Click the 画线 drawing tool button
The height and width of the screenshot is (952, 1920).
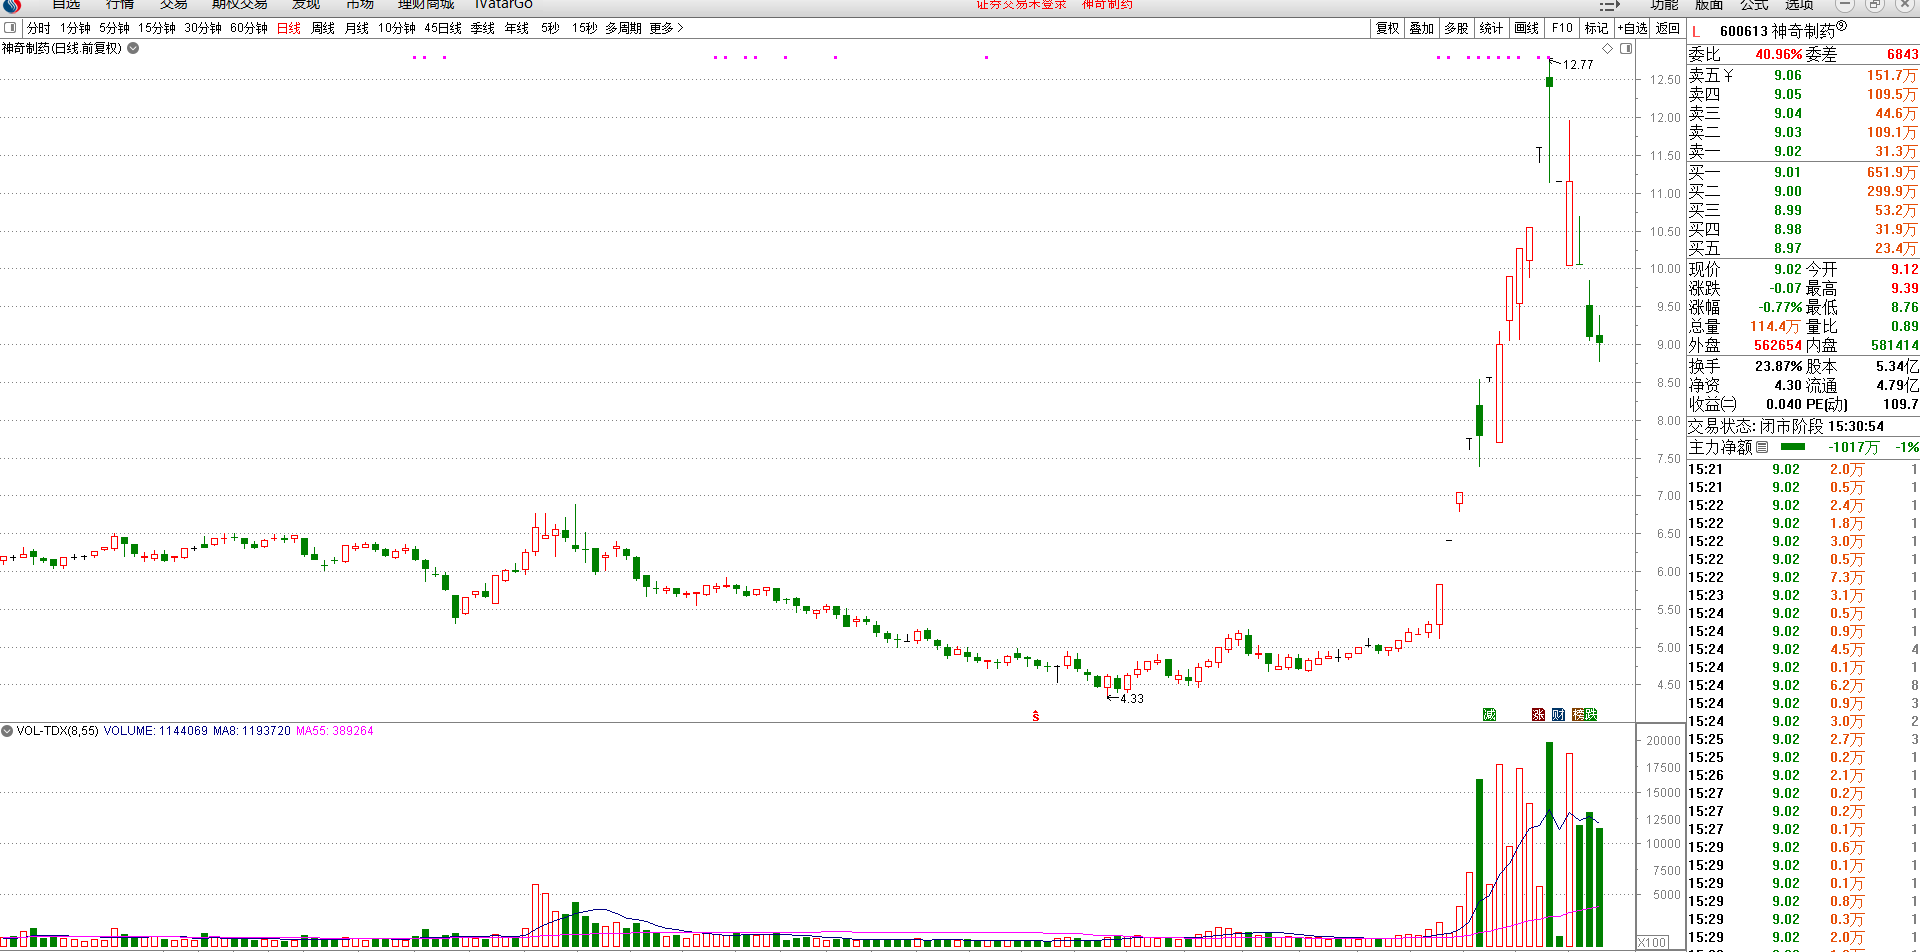coord(1527,28)
